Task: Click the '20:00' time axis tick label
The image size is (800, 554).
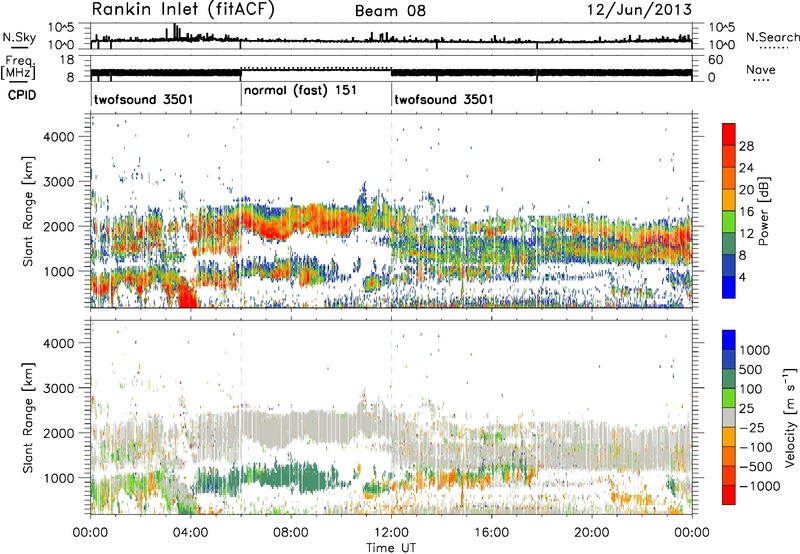Action: click(591, 533)
